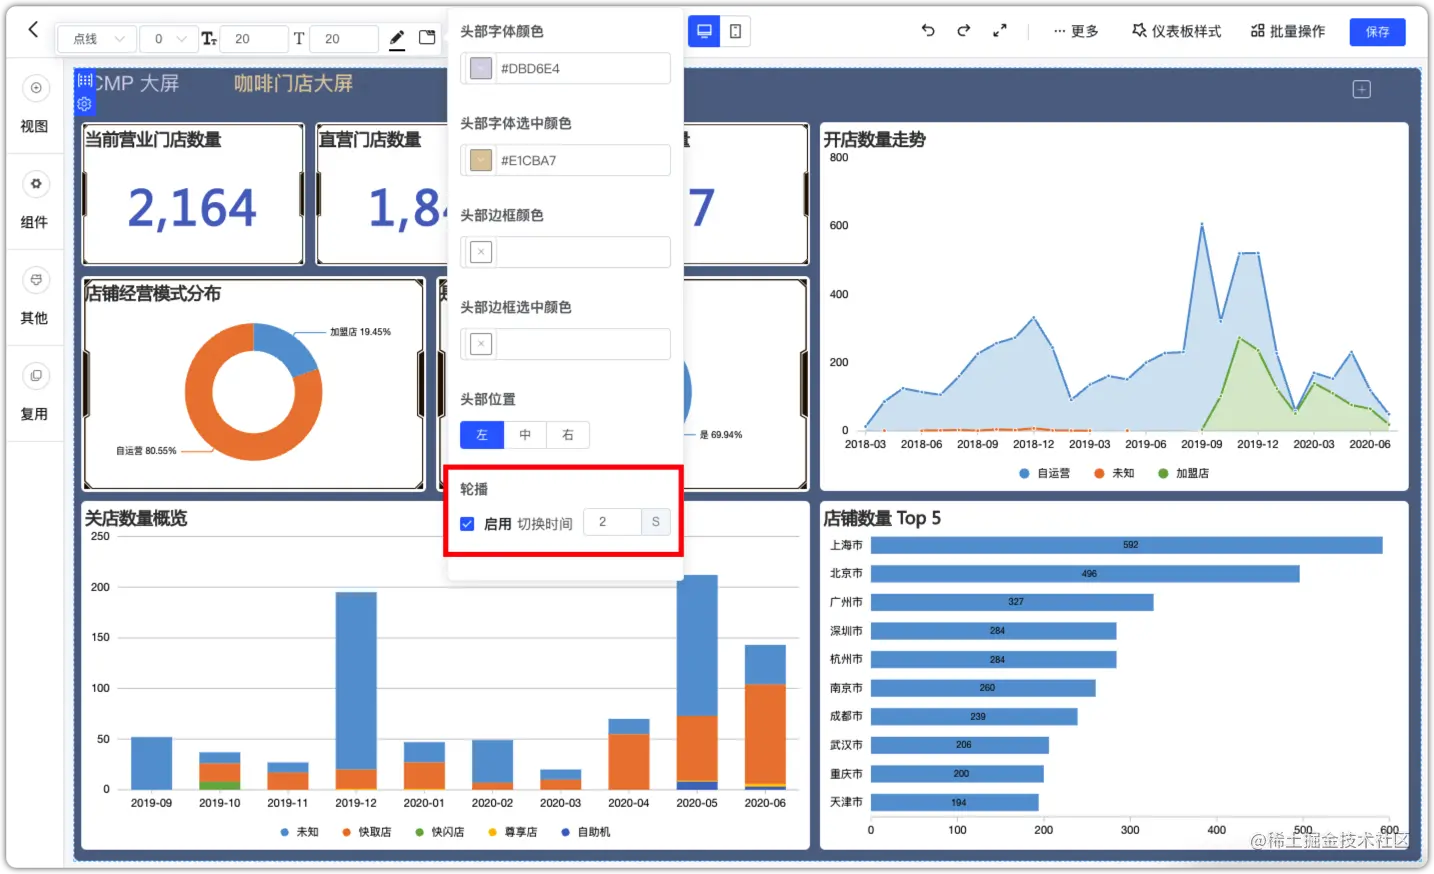Toggle 快取店 legend in 关店数量概览 chart
The width and height of the screenshot is (1434, 874).
click(x=366, y=832)
